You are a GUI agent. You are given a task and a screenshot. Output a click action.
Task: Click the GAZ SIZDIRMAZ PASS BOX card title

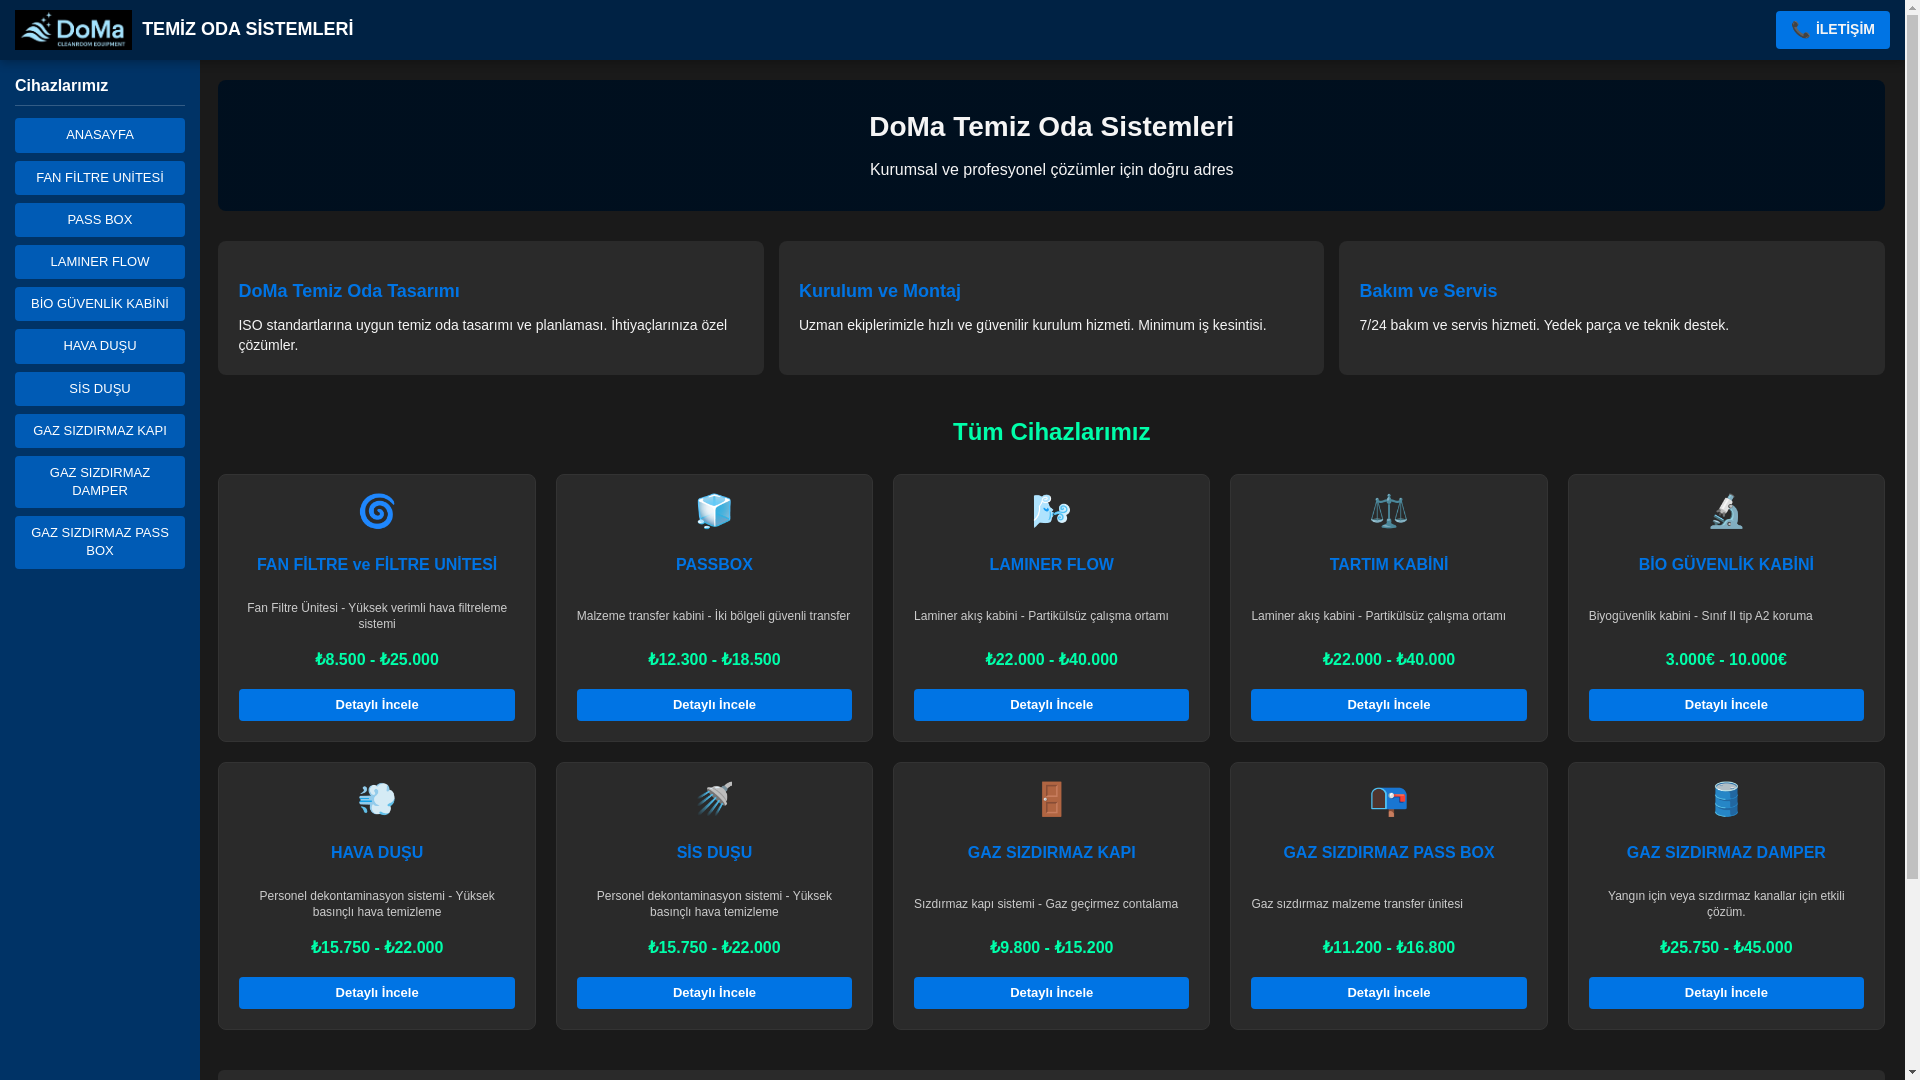(1388, 853)
